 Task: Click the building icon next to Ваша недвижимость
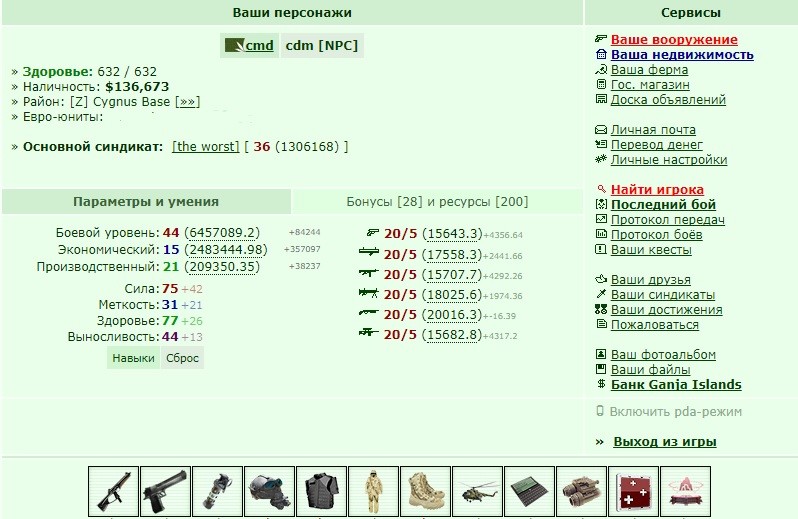tap(601, 54)
